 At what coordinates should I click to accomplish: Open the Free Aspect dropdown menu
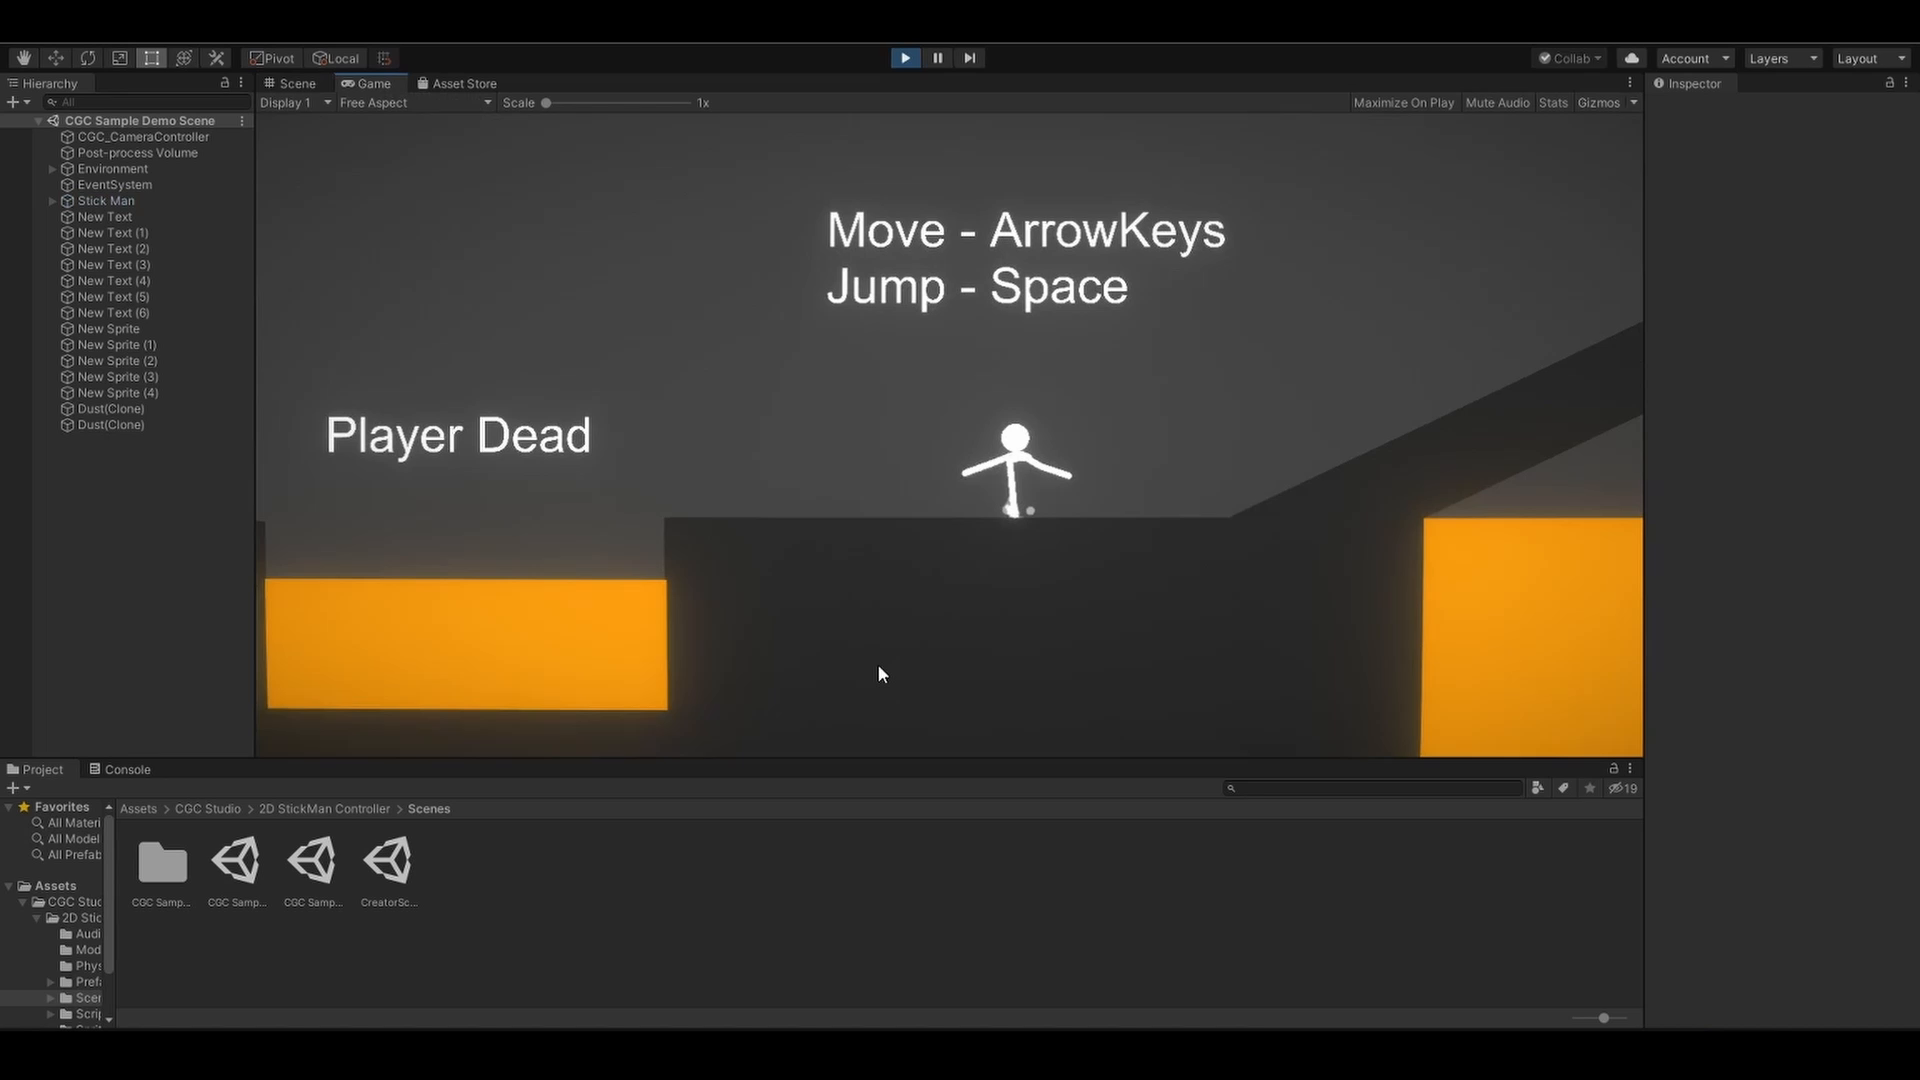[x=411, y=102]
